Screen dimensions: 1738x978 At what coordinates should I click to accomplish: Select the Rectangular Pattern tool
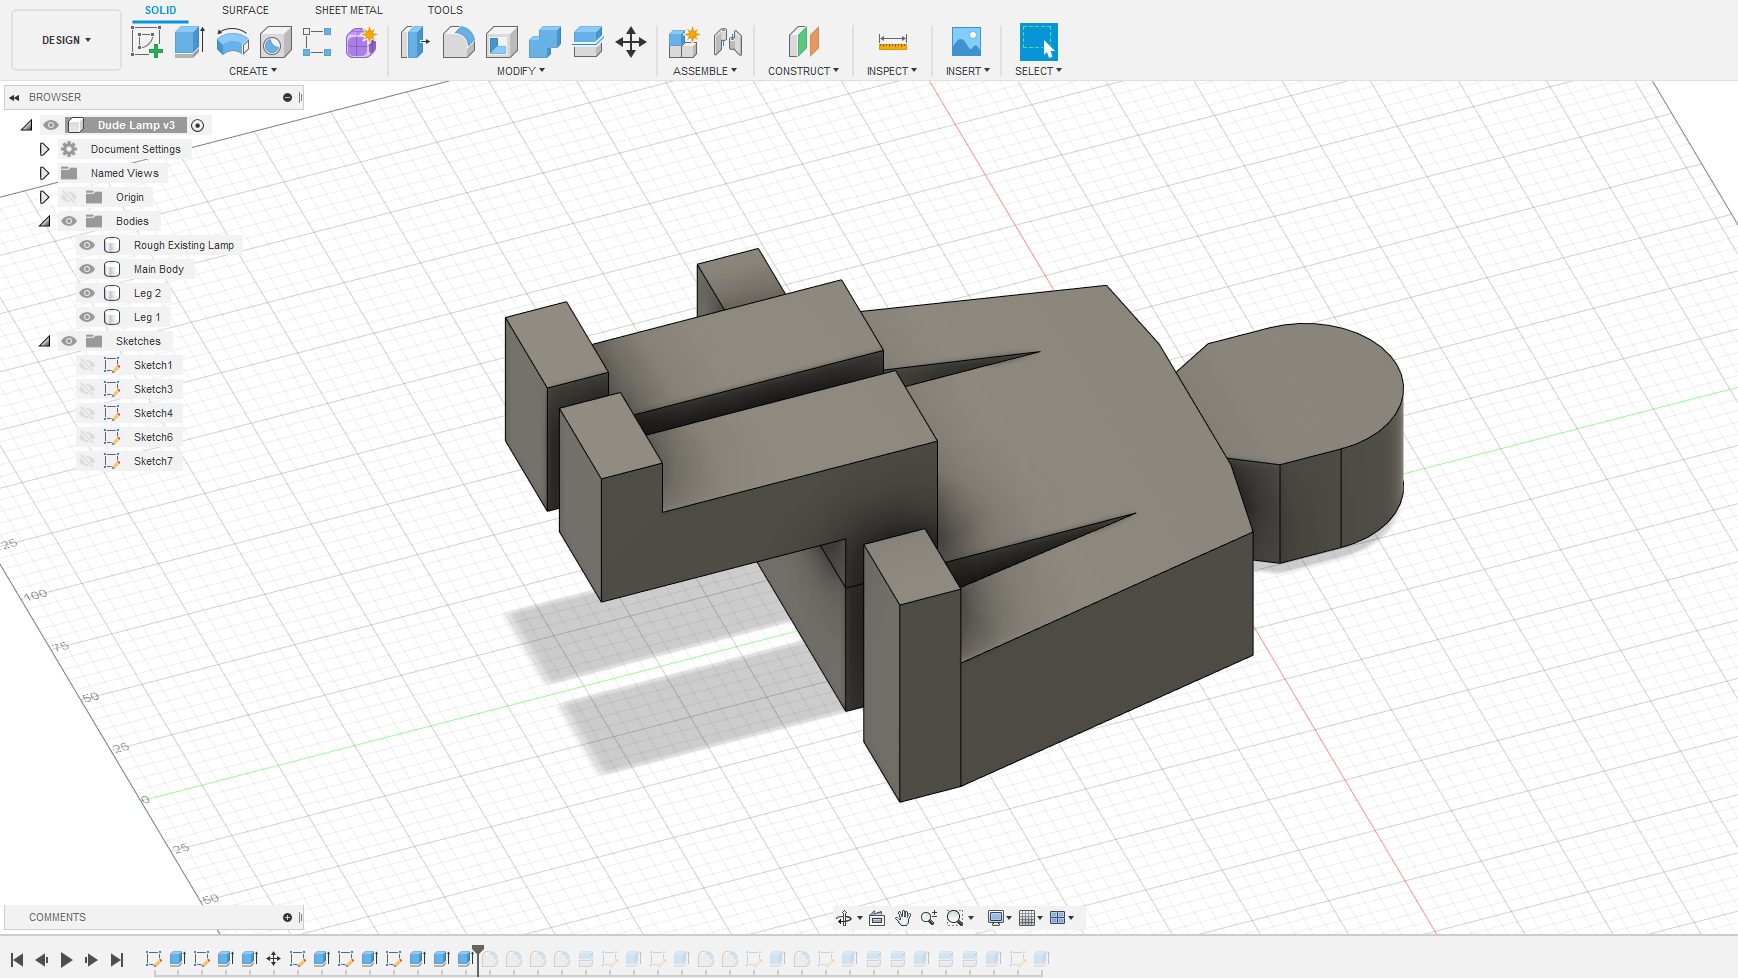coord(317,42)
